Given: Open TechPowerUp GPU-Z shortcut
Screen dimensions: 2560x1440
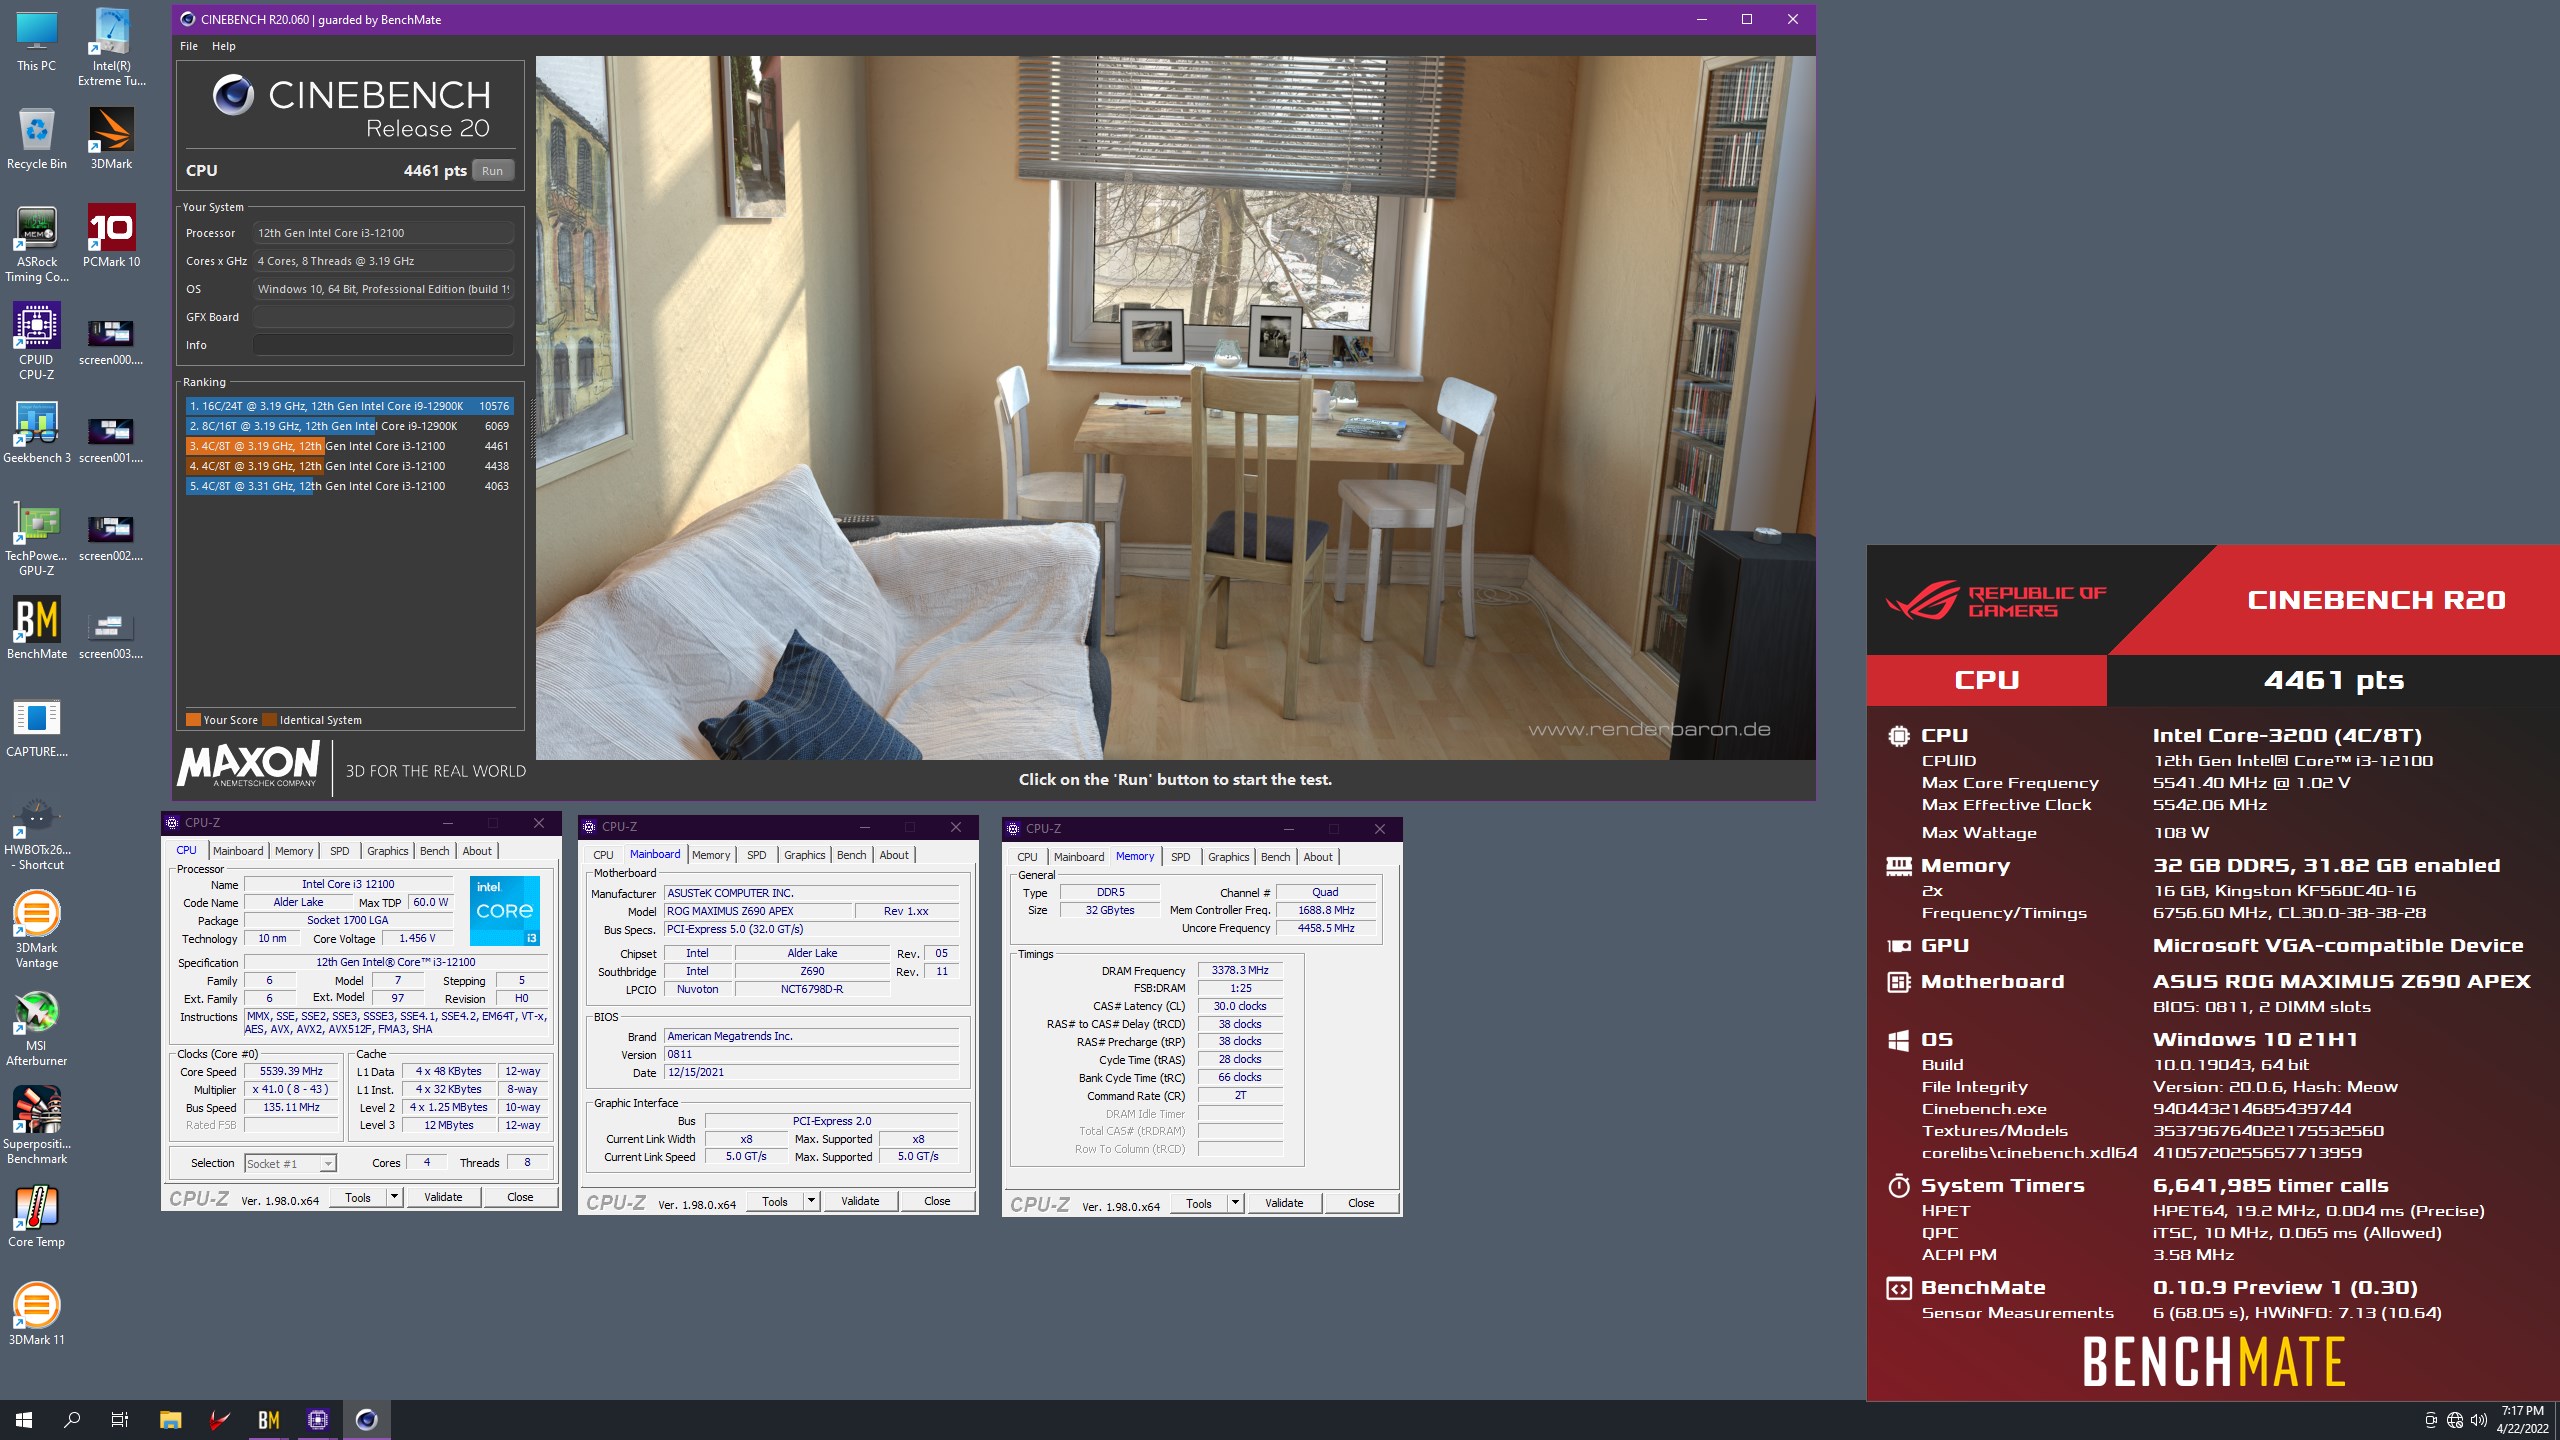Looking at the screenshot, I should tap(37, 538).
